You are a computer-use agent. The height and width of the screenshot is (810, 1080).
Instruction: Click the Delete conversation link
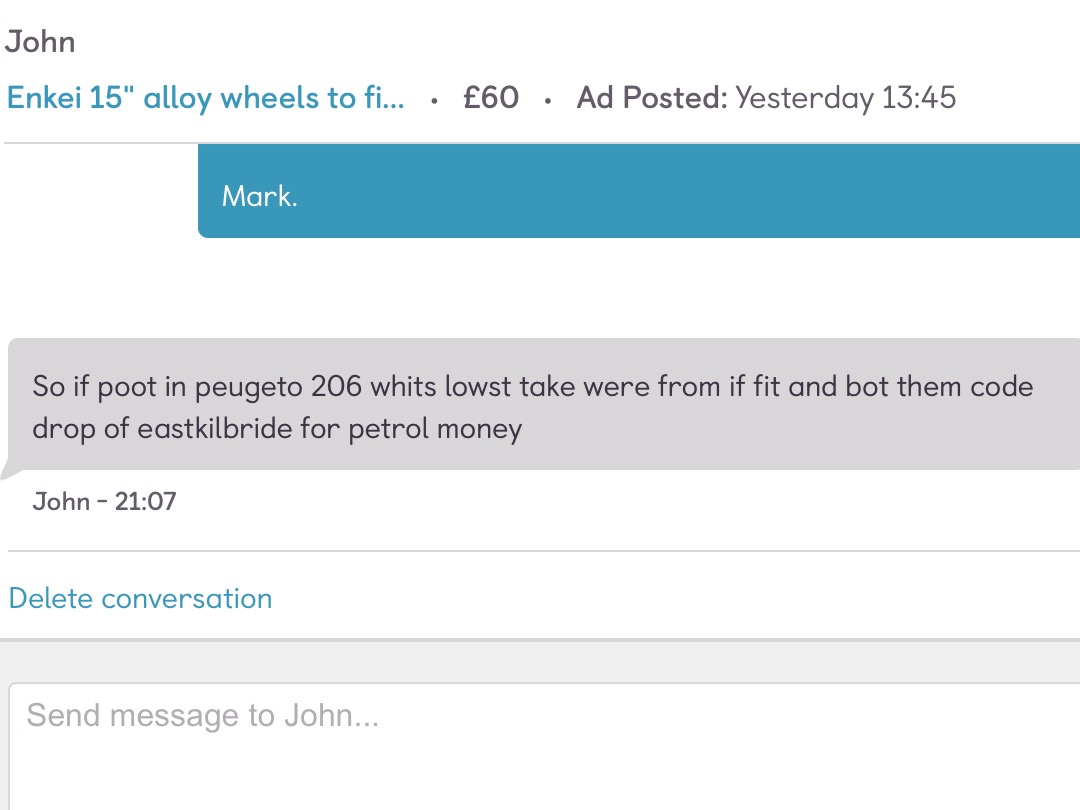pyautogui.click(x=141, y=599)
